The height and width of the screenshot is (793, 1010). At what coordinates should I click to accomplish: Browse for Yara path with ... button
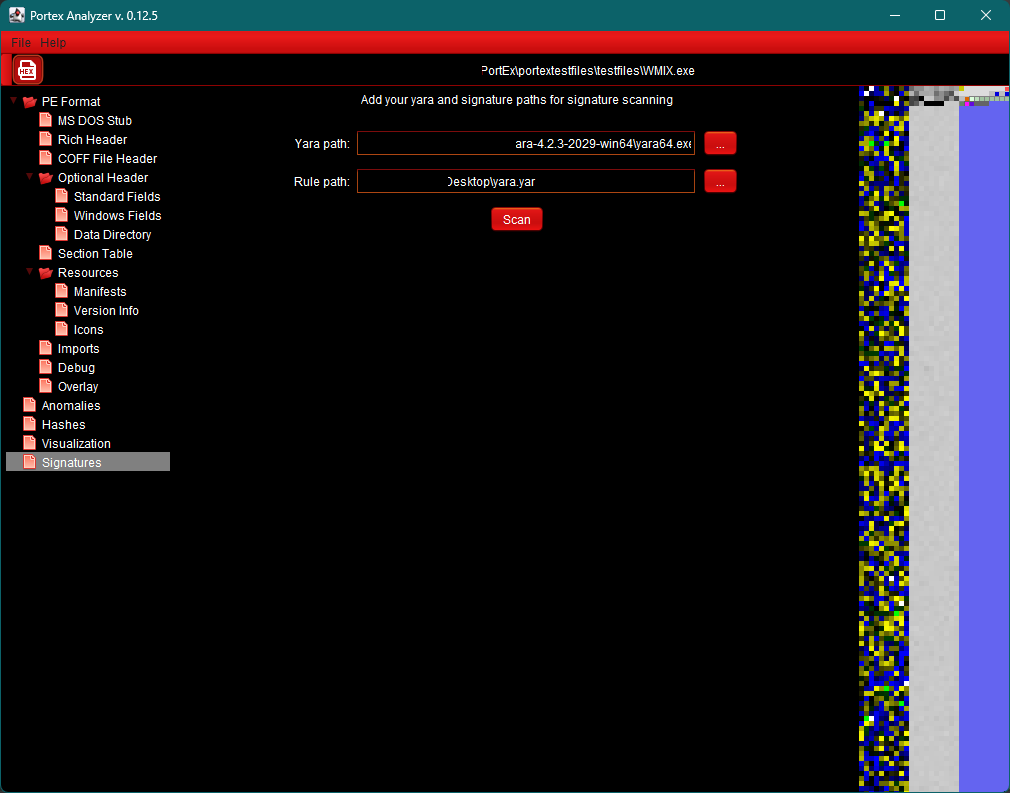(x=720, y=143)
